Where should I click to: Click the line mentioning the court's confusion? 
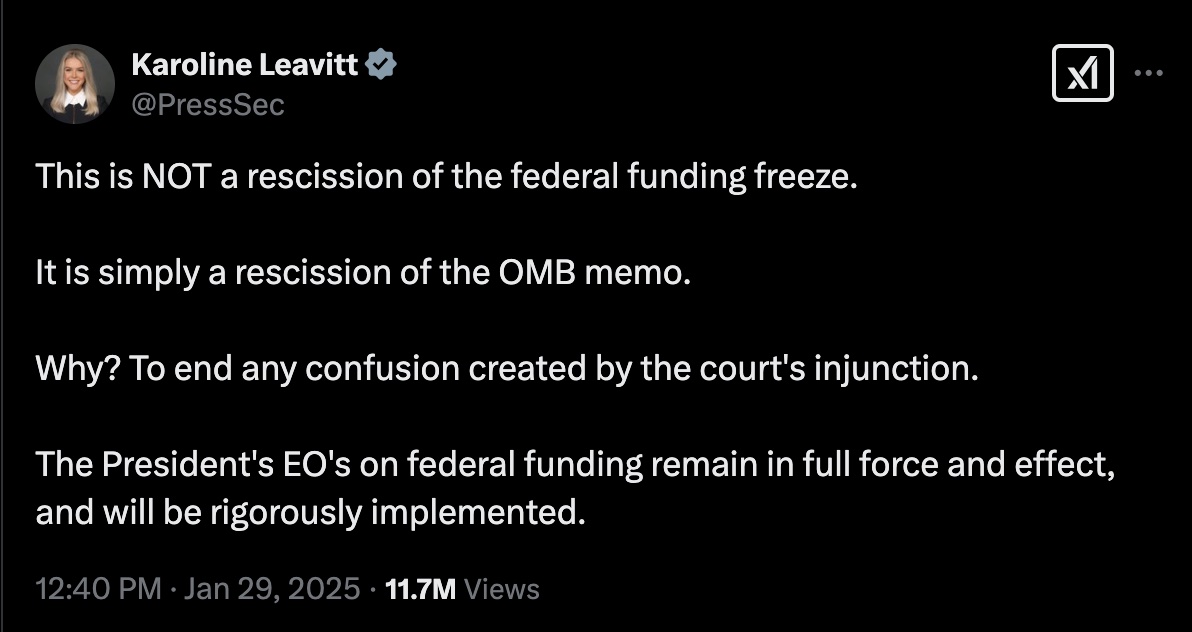pyautogui.click(x=505, y=369)
